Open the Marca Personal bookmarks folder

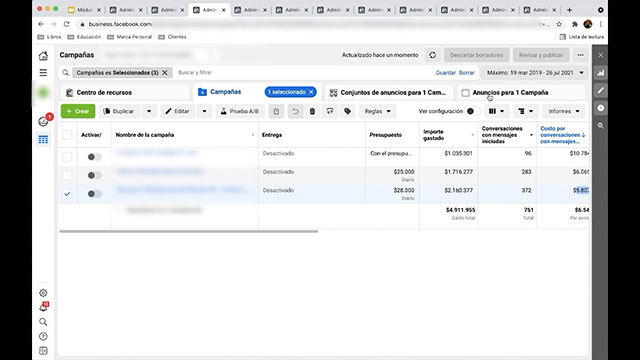tap(129, 37)
